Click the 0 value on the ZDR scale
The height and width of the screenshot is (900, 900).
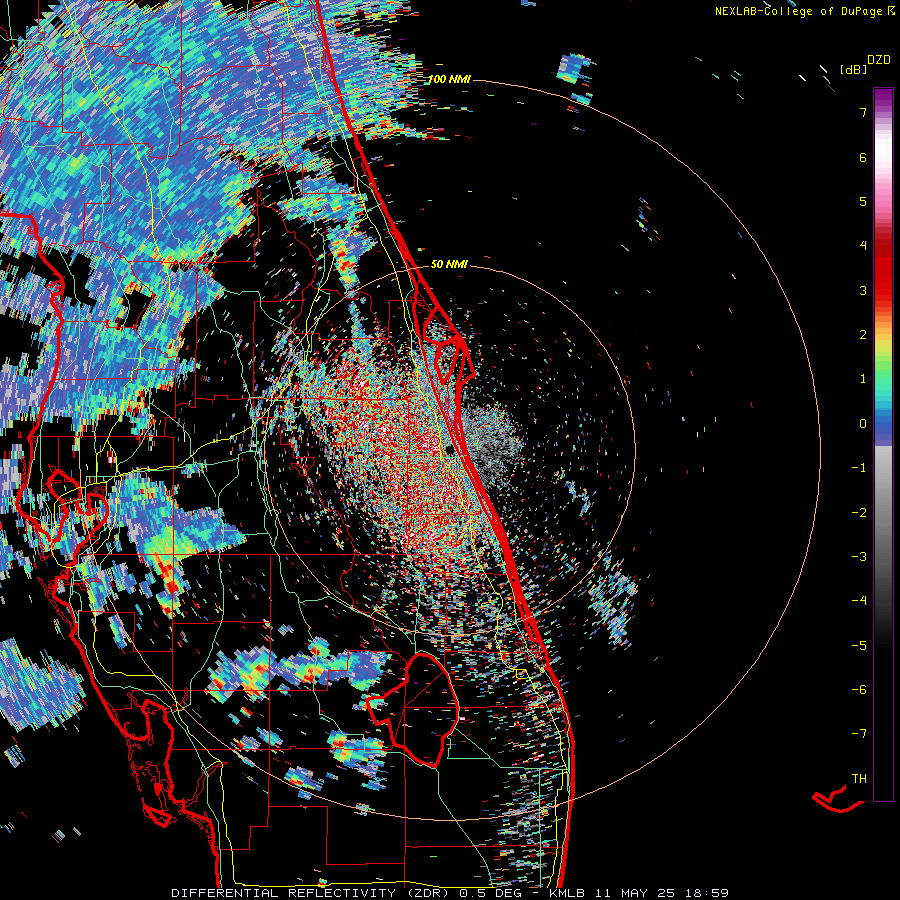pyautogui.click(x=863, y=424)
